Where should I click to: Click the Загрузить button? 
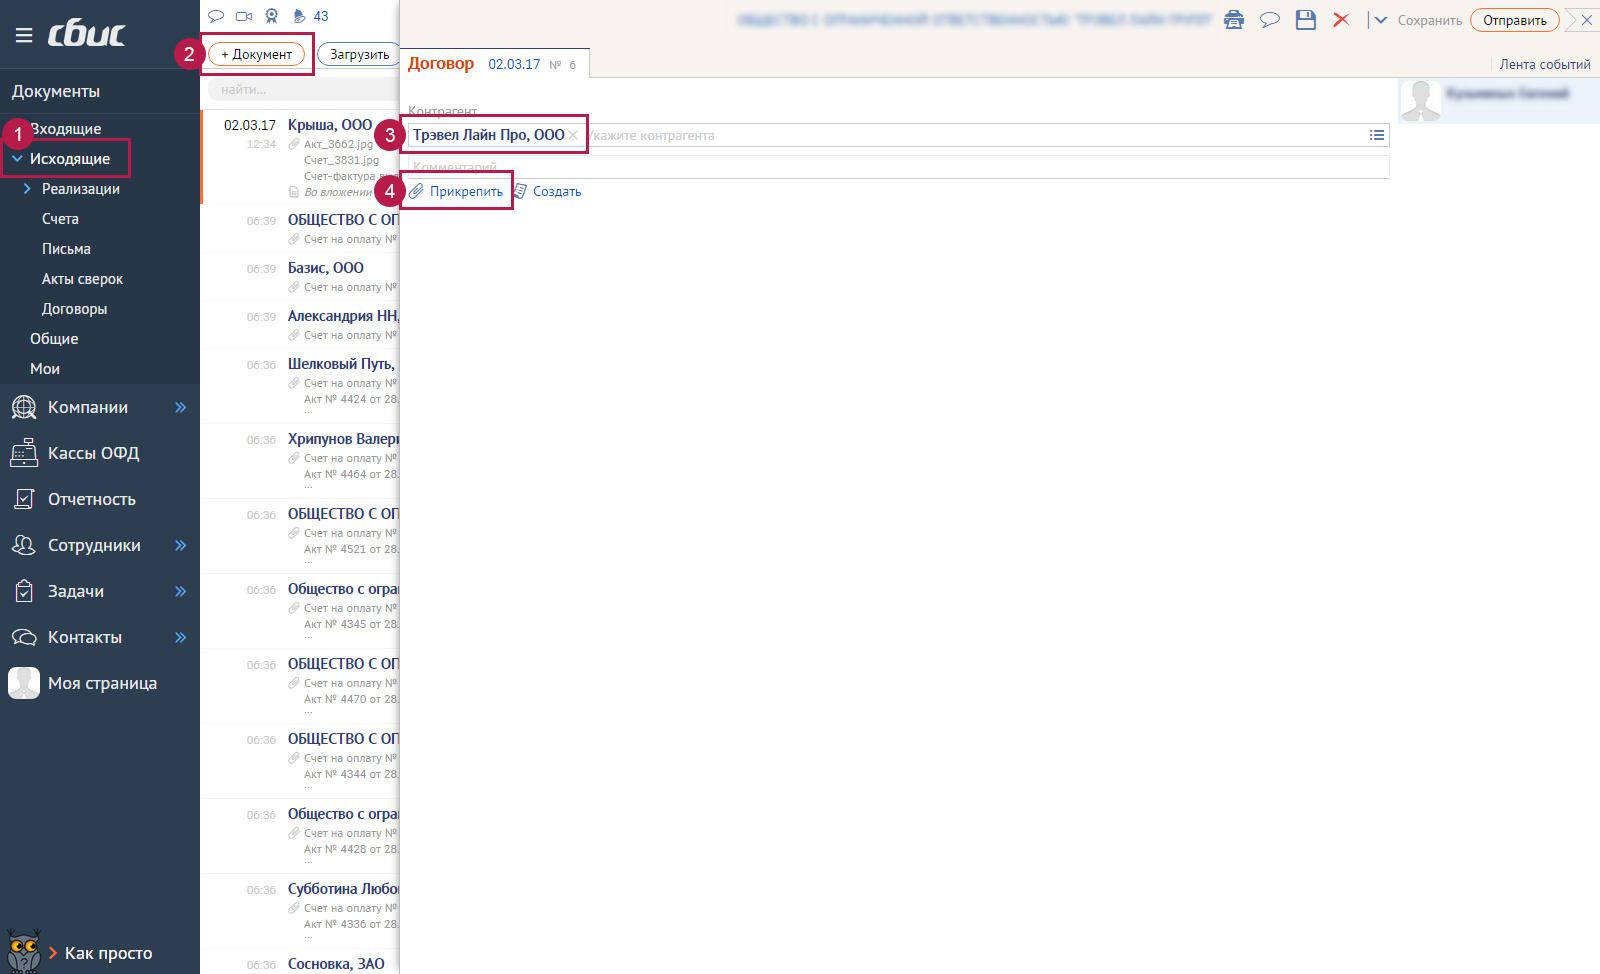click(359, 54)
